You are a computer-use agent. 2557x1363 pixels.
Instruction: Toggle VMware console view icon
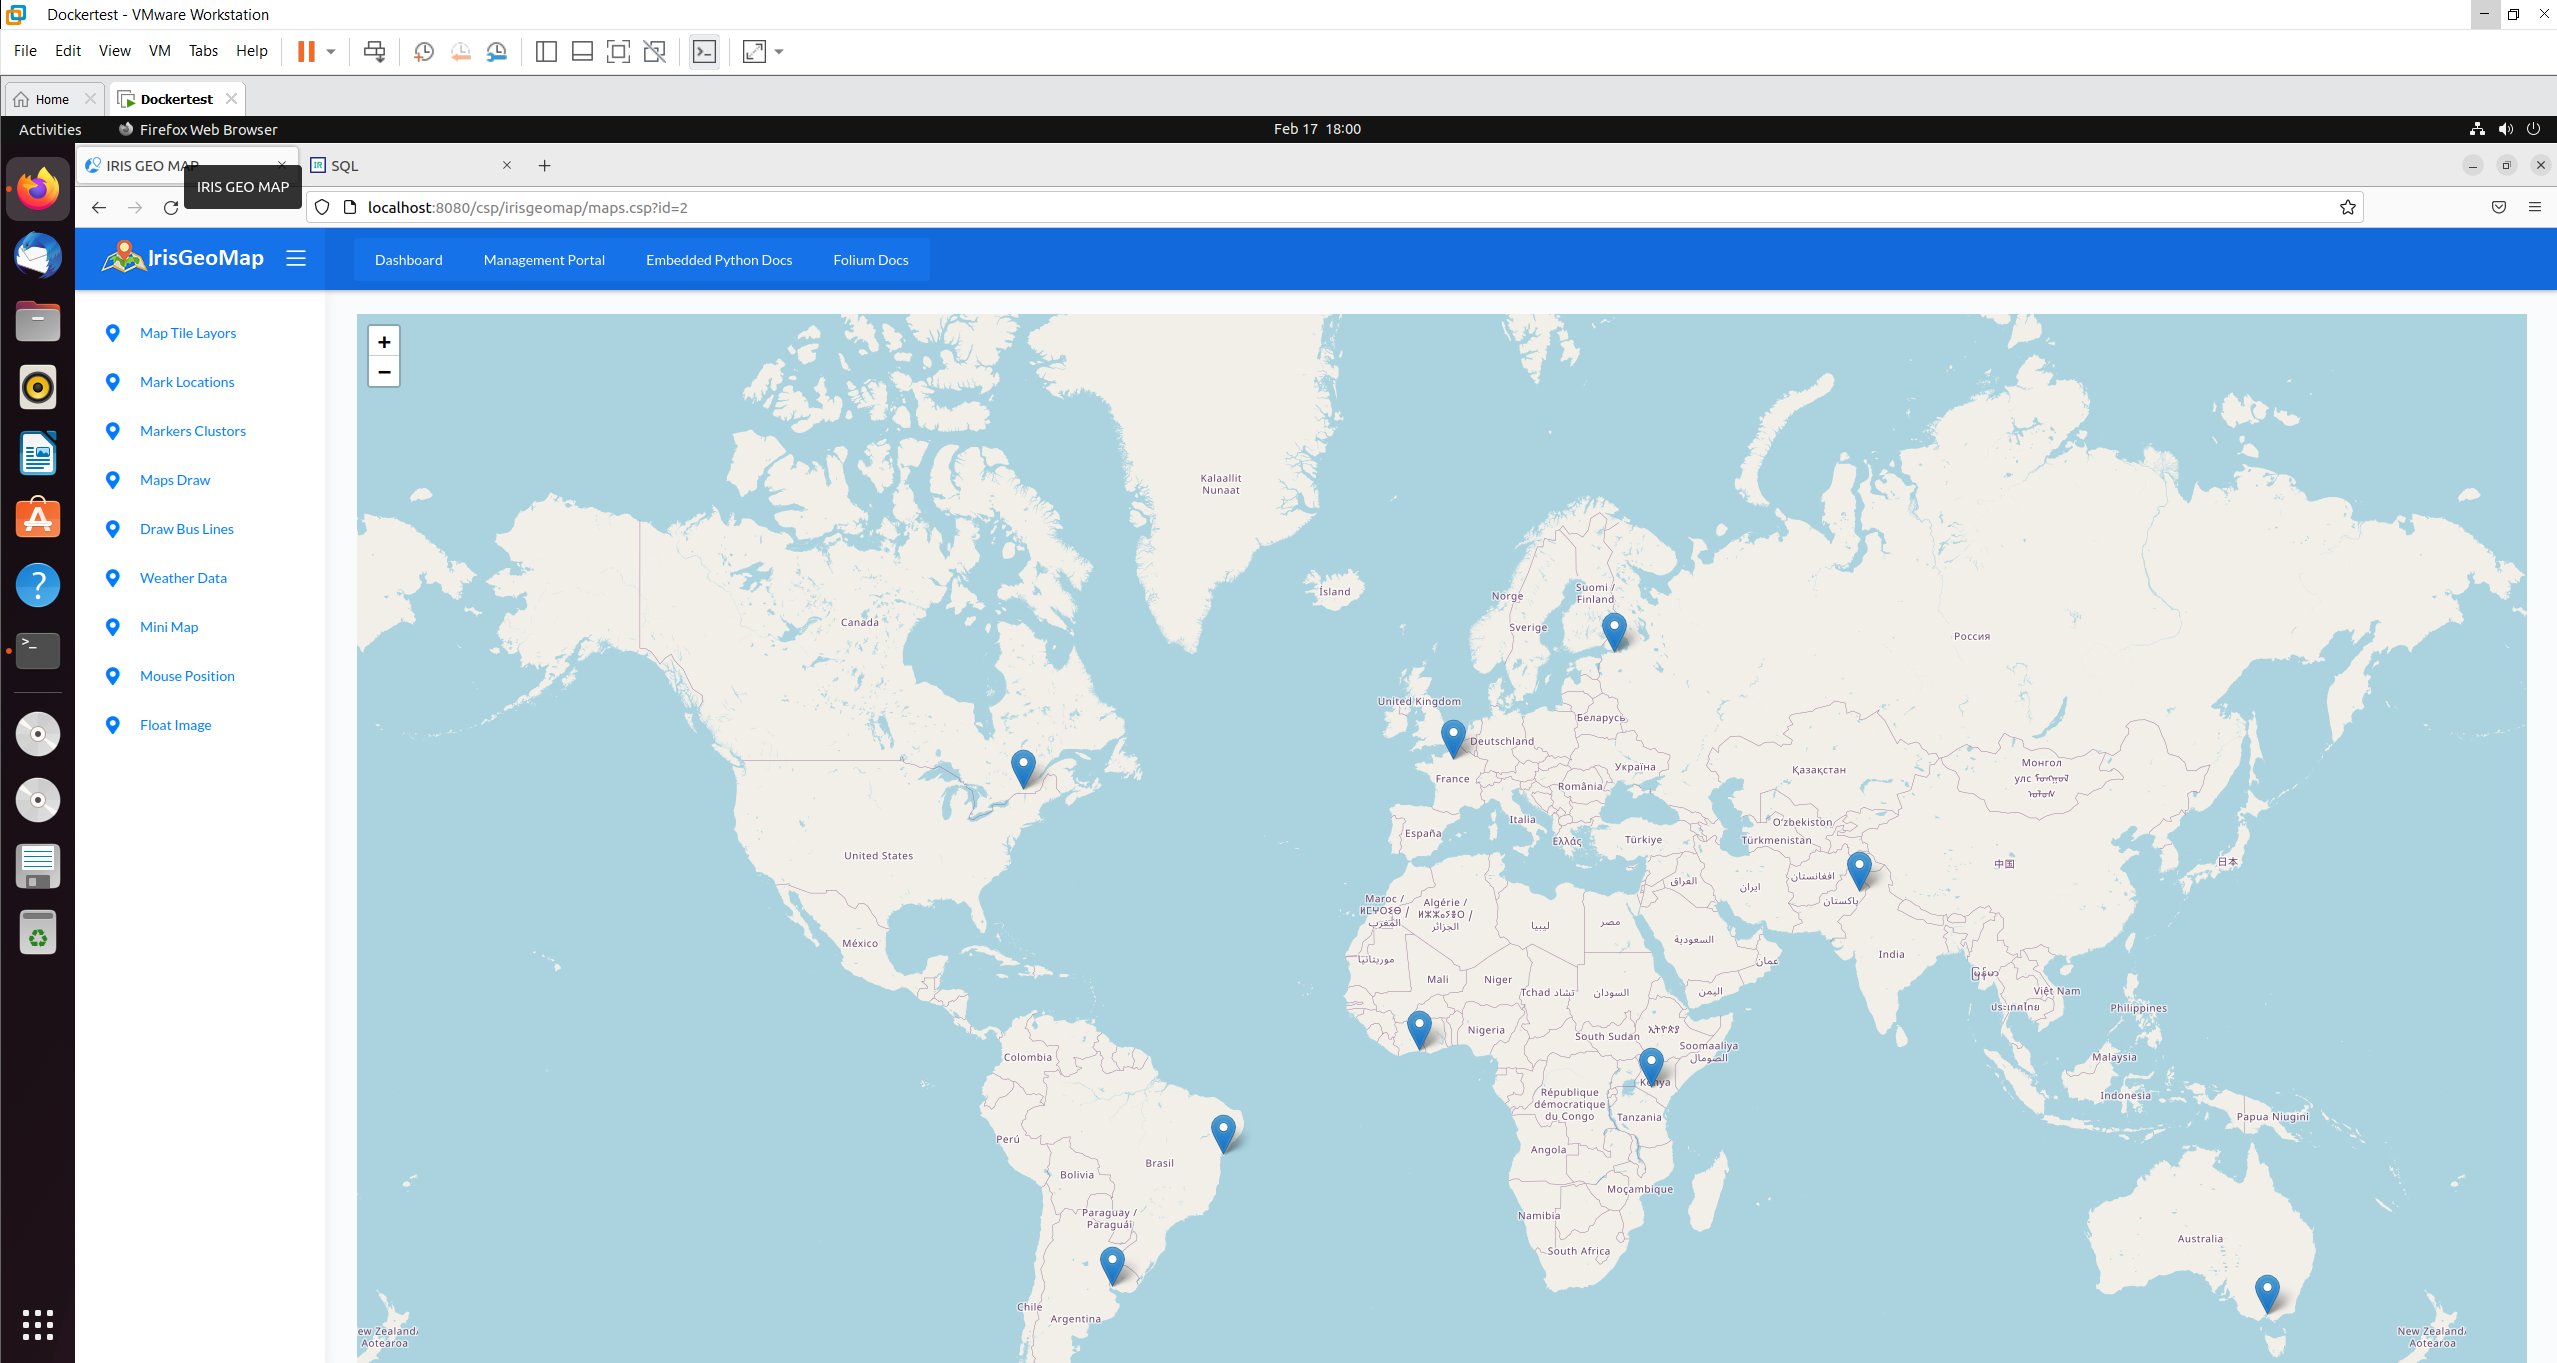pos(704,51)
